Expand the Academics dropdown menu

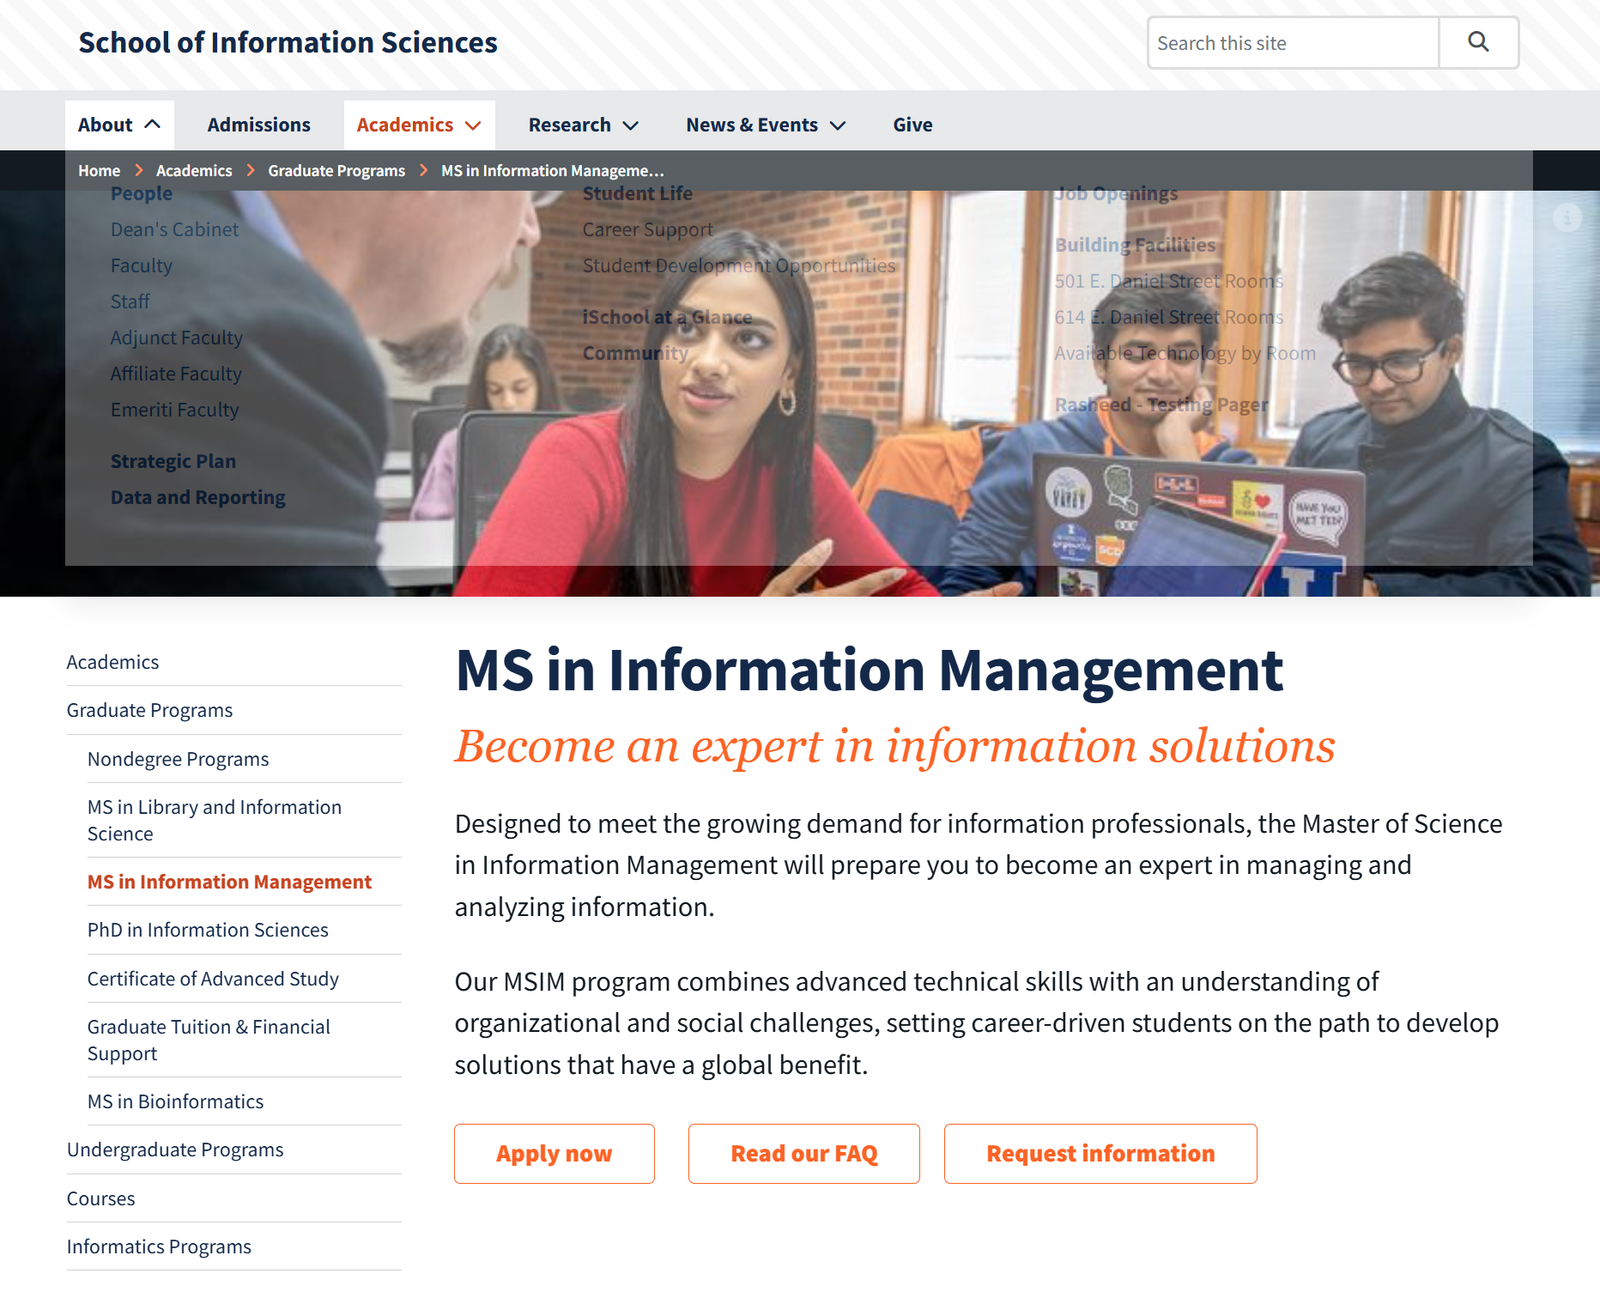coord(419,125)
